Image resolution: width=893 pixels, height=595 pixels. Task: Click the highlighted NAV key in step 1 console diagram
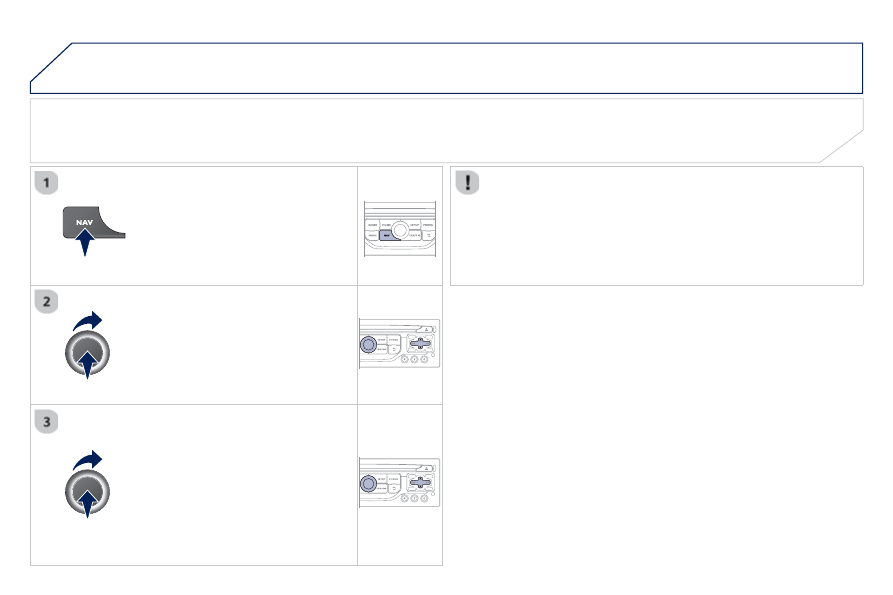(x=387, y=235)
